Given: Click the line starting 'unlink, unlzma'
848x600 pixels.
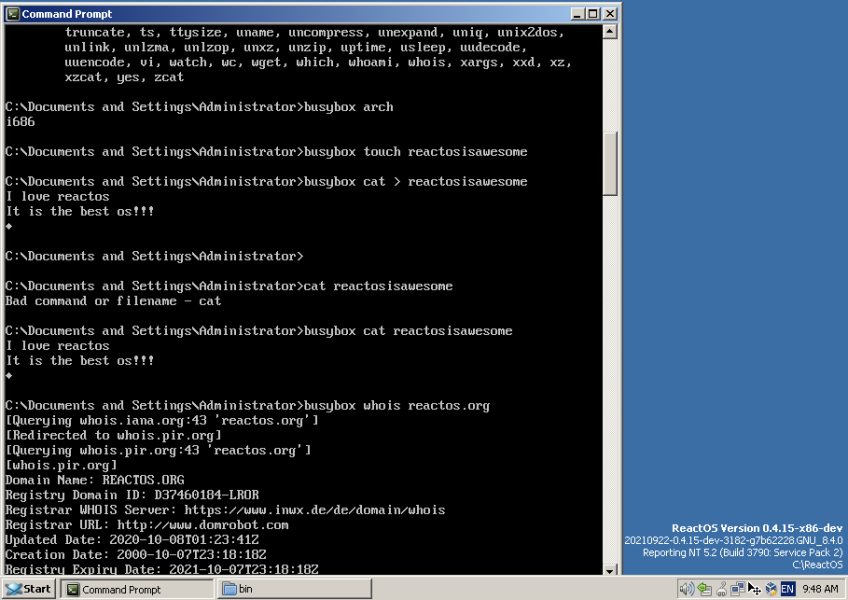Looking at the screenshot, I should [x=296, y=47].
